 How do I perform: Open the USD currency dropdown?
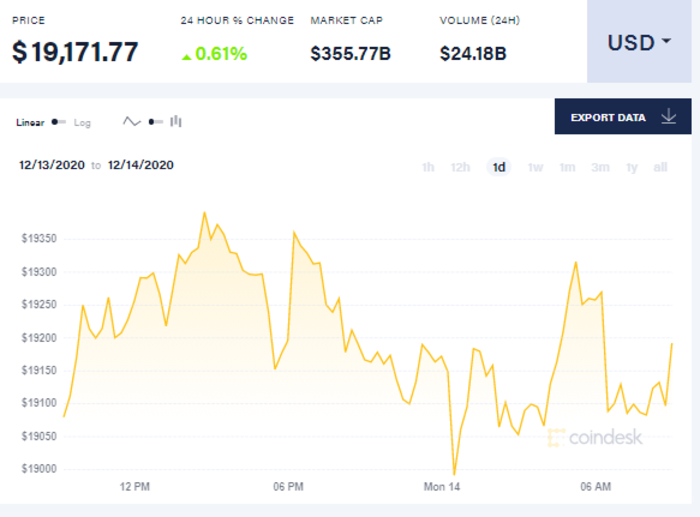(x=639, y=42)
